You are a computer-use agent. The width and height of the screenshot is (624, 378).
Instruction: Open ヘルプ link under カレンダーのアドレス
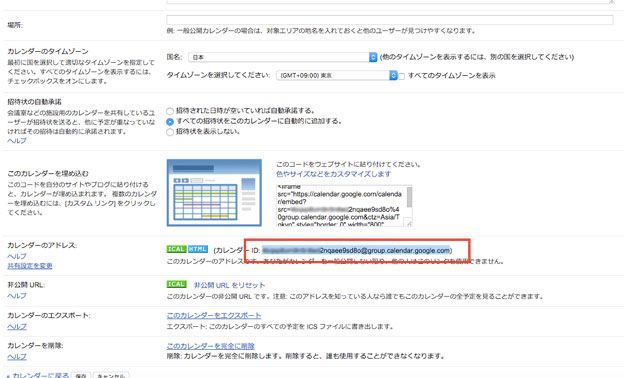click(17, 256)
